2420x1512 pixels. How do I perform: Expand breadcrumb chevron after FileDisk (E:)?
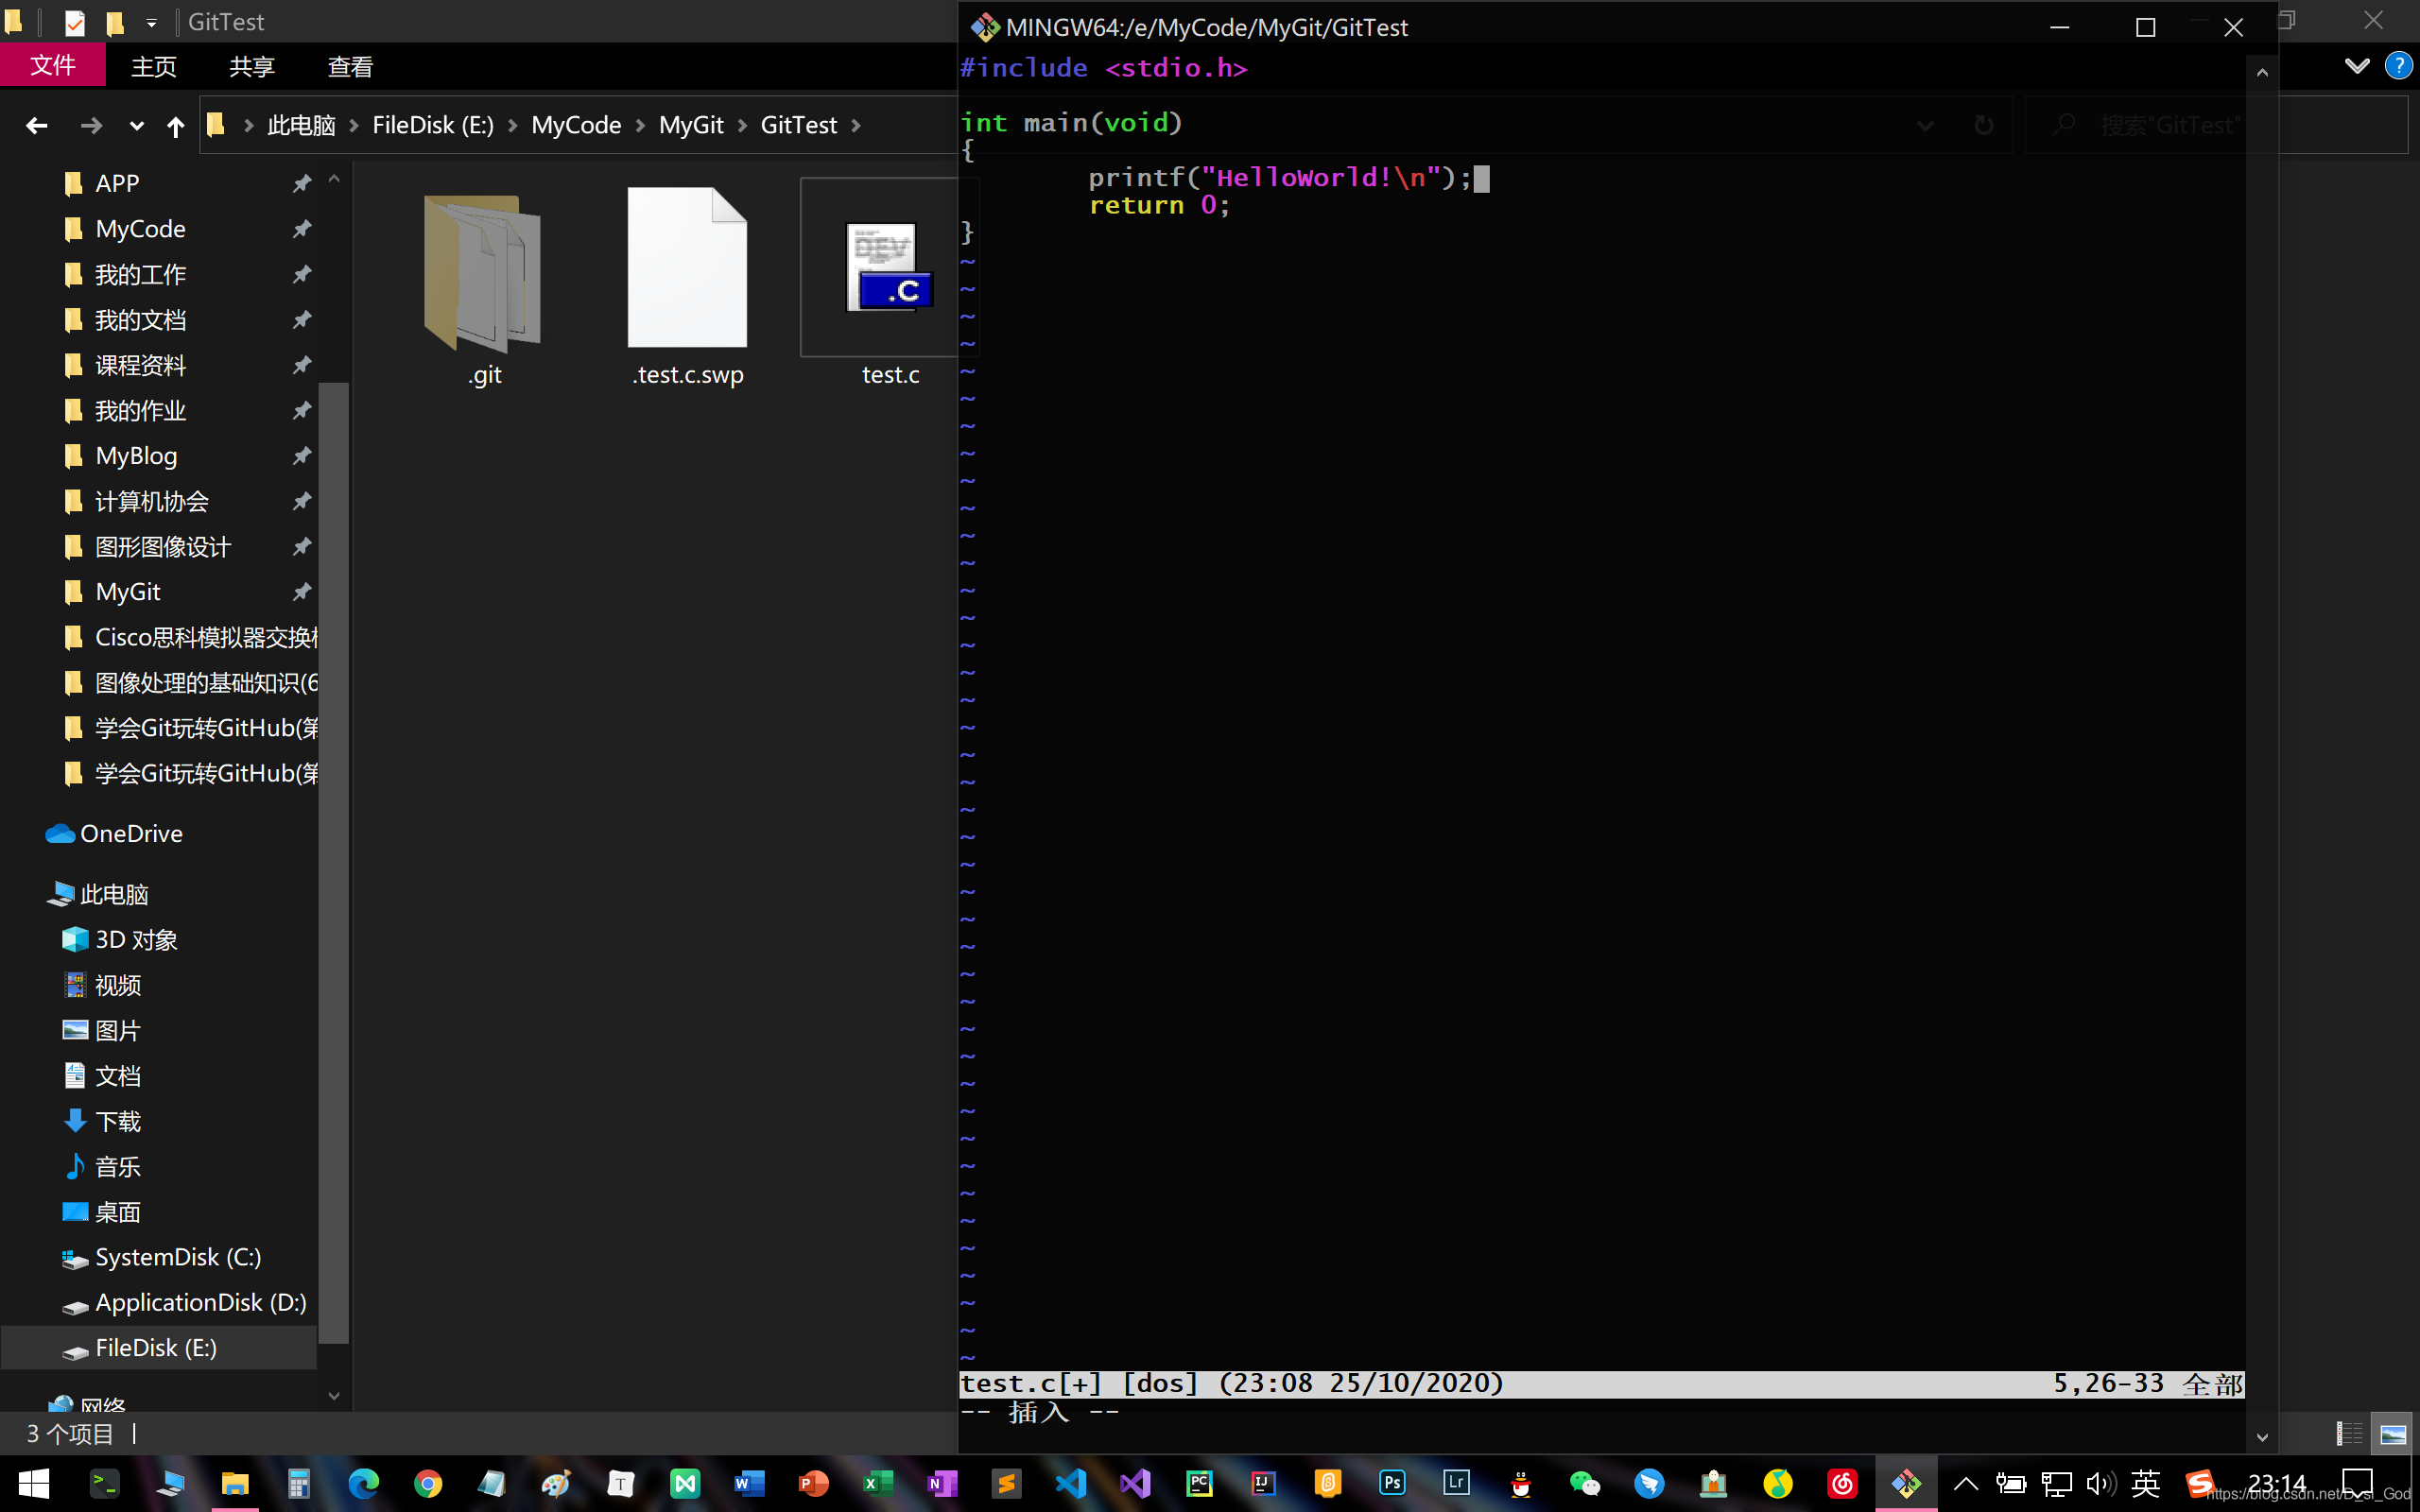[513, 126]
